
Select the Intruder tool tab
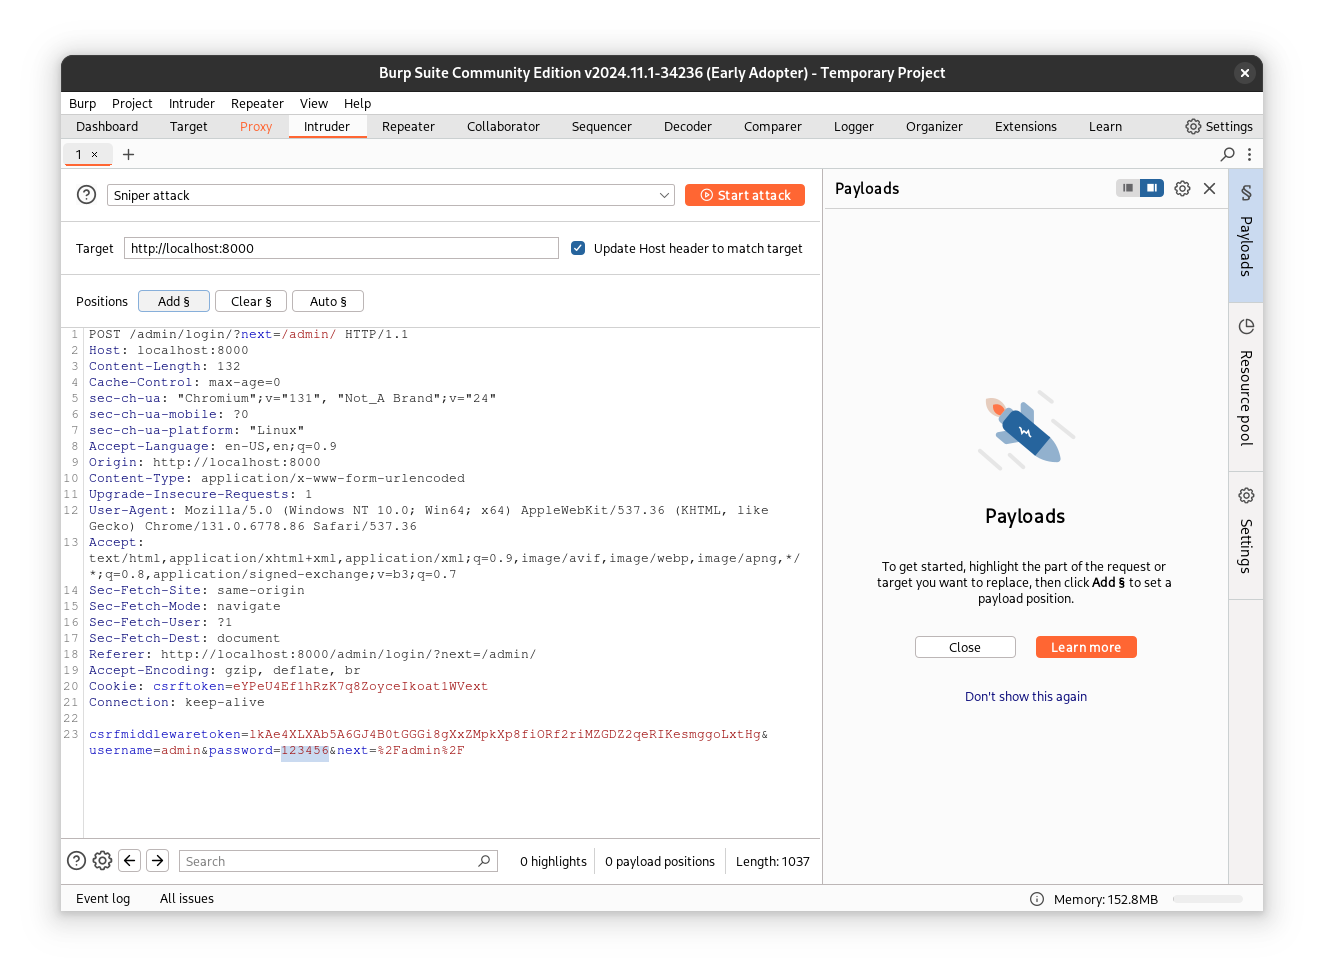click(x=327, y=127)
